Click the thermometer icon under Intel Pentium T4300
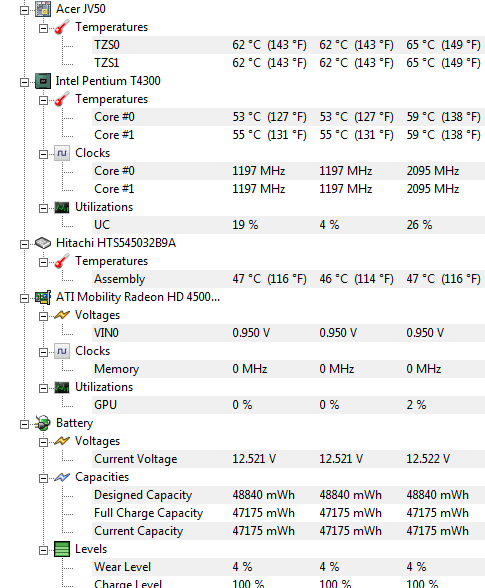This screenshot has width=485, height=588. (62, 99)
